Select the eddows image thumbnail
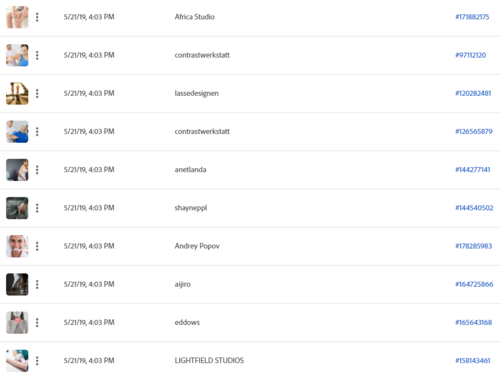The image size is (501, 378). tap(17, 322)
